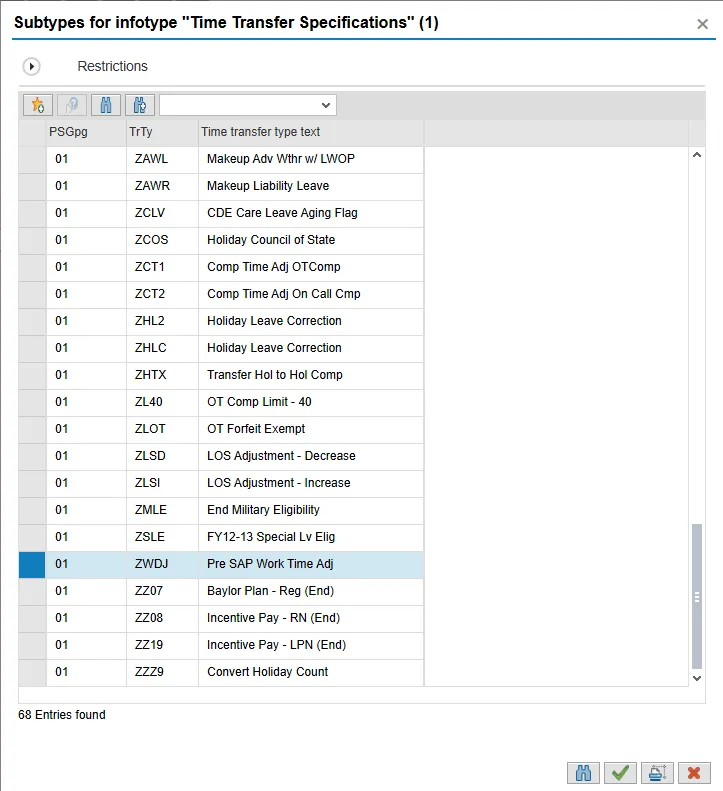Select row selector for ZWDJ entry

(x=32, y=564)
